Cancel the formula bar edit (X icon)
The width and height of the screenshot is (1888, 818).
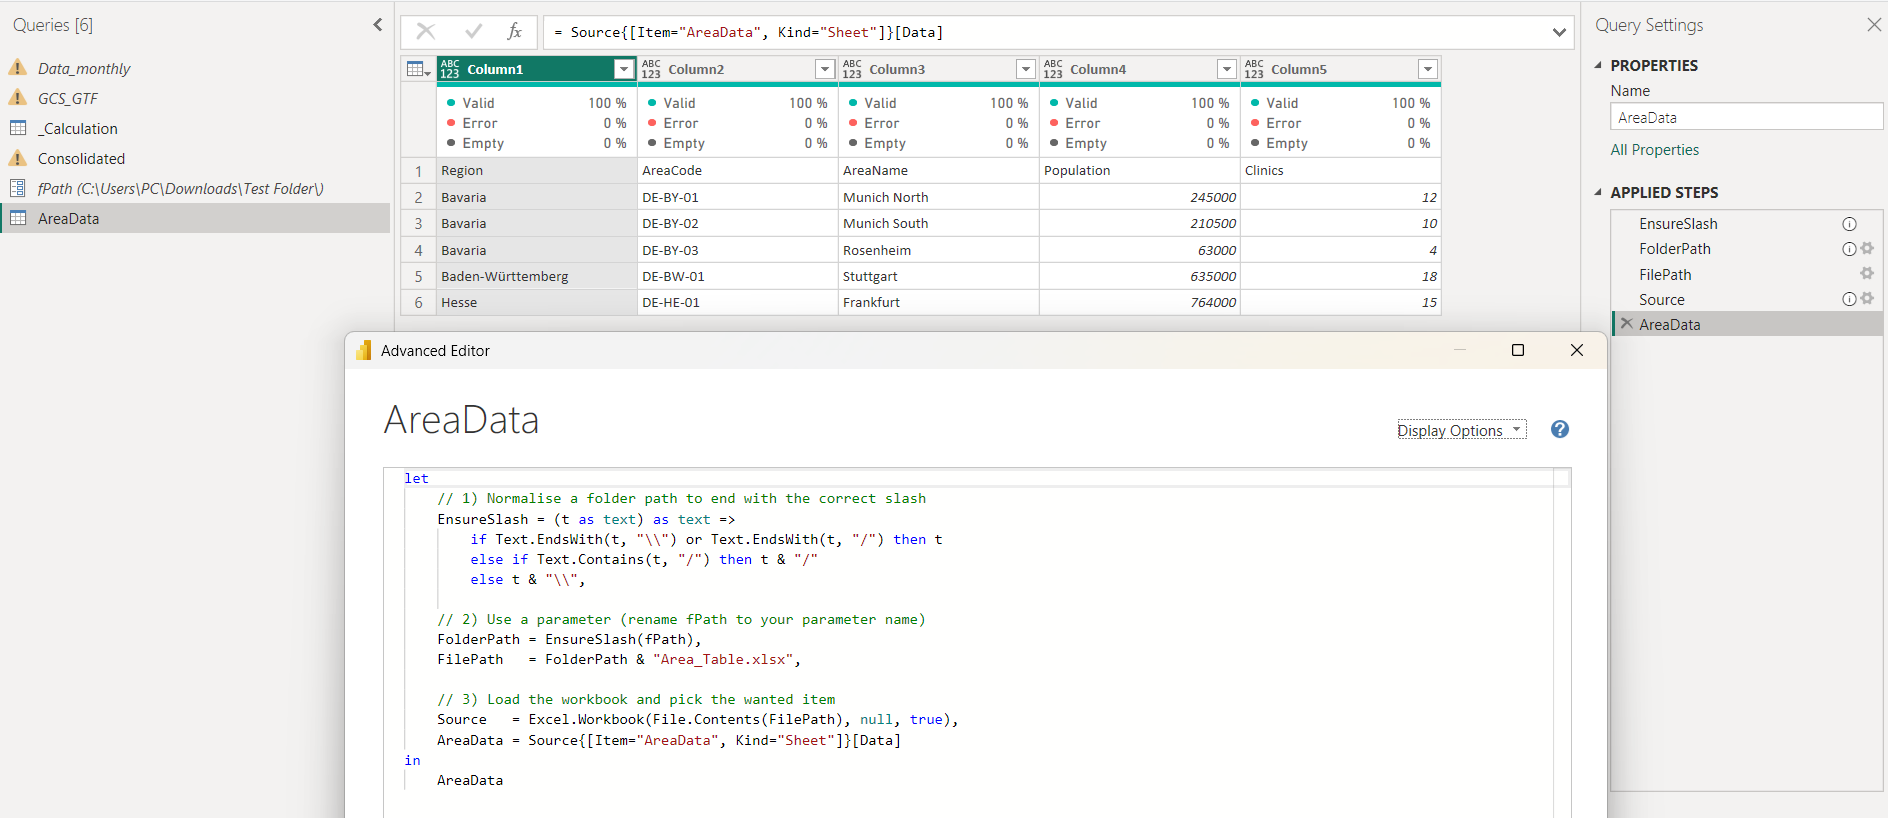point(426,32)
